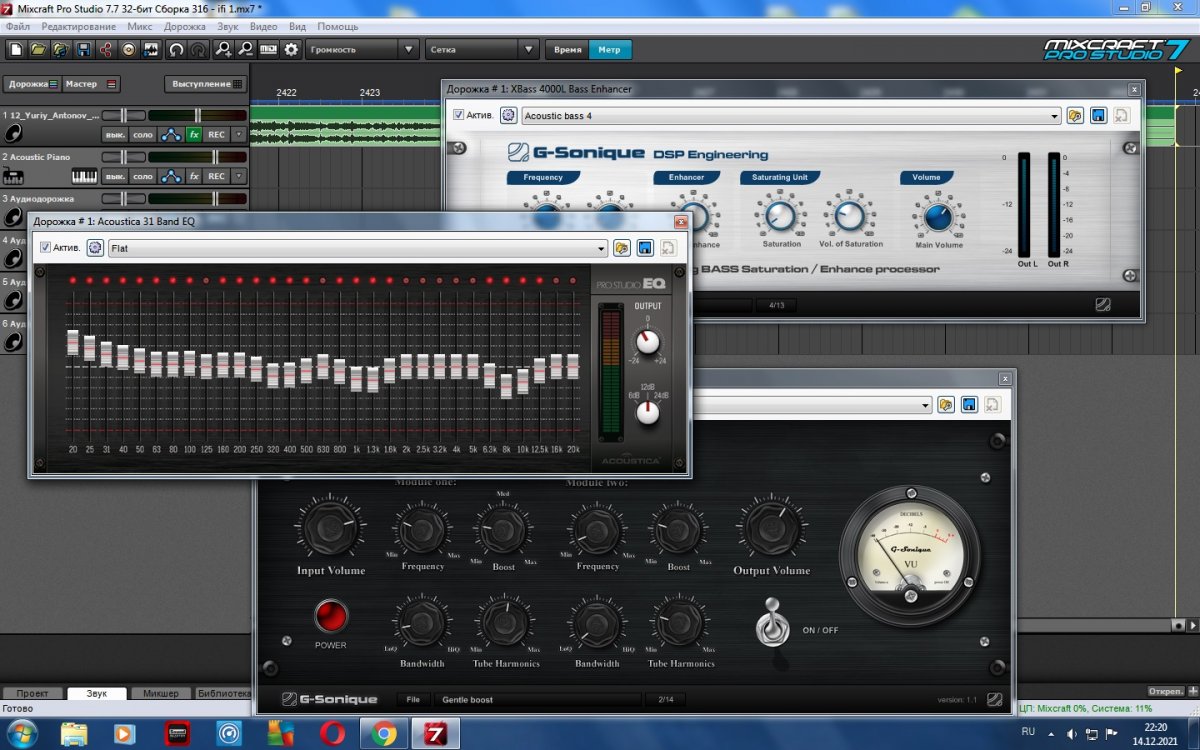Switch timeline to Метр mode
Image resolution: width=1200 pixels, height=750 pixels.
coord(610,49)
